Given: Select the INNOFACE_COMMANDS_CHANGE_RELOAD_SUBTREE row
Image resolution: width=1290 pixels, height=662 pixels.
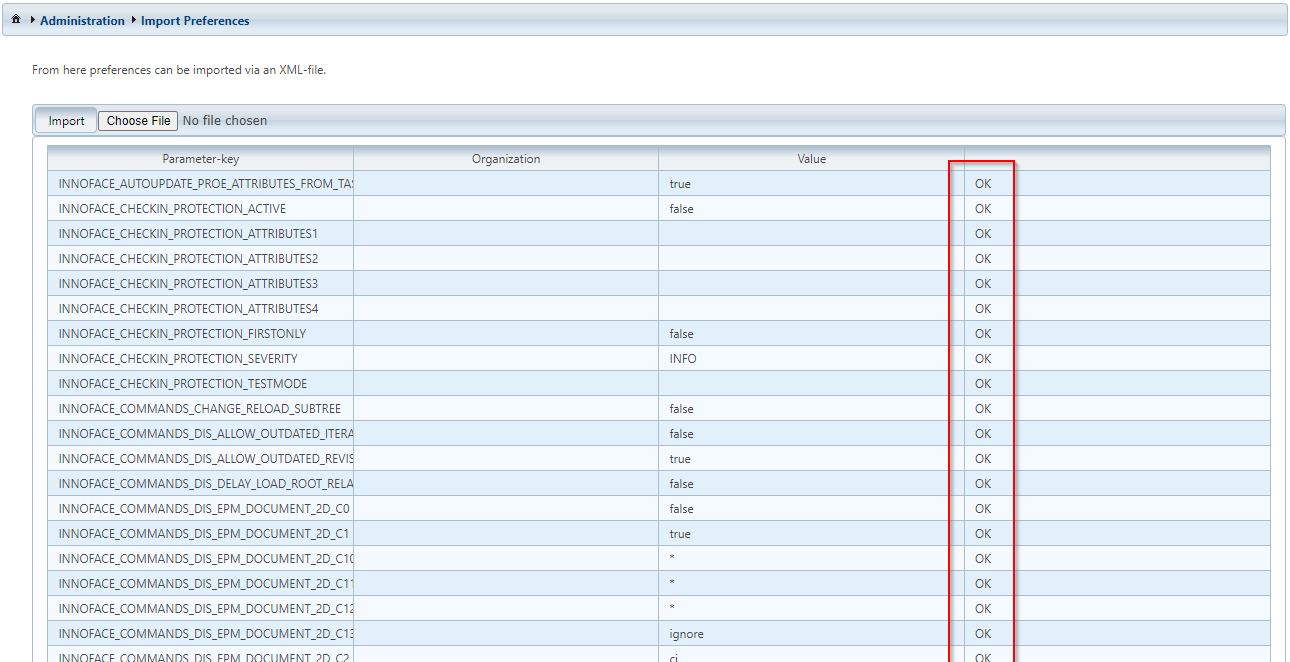Looking at the screenshot, I should (x=200, y=409).
